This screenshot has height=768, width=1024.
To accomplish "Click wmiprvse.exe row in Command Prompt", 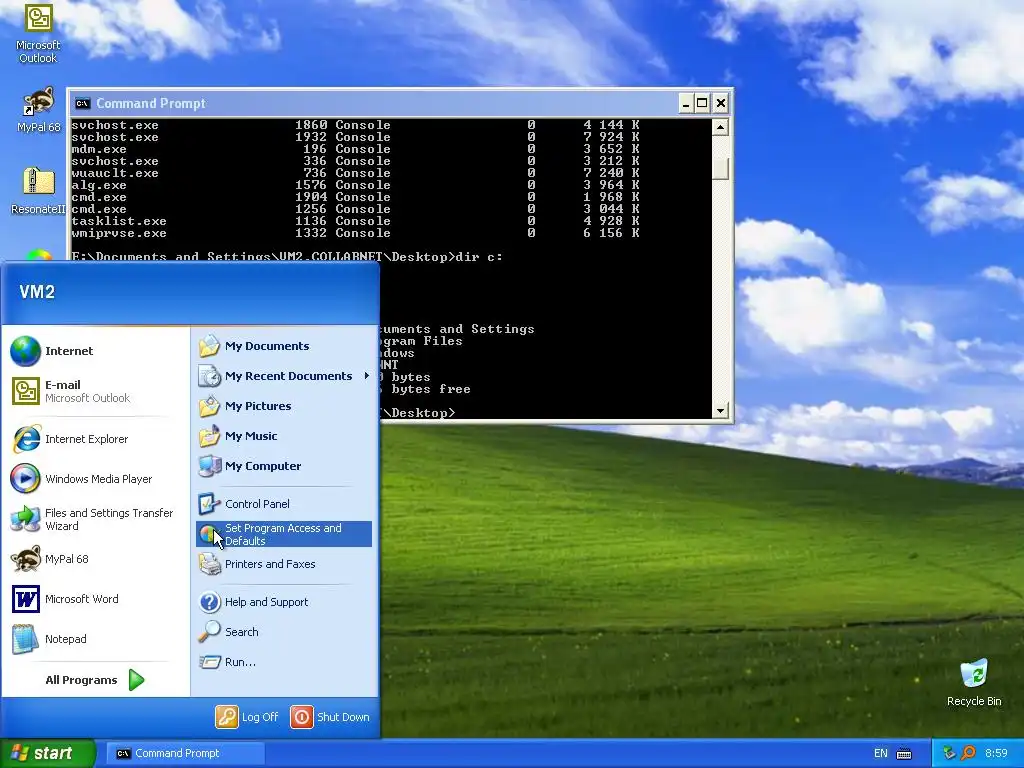I will coord(355,233).
